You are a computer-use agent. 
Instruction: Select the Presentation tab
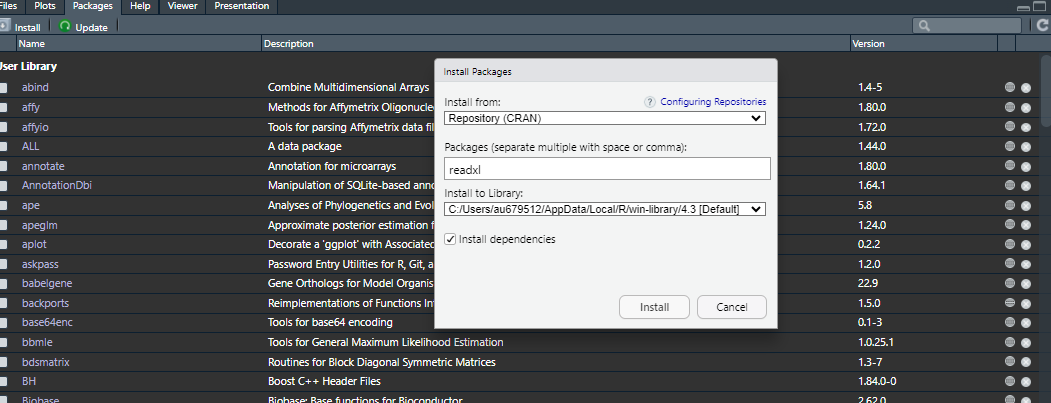pos(240,6)
